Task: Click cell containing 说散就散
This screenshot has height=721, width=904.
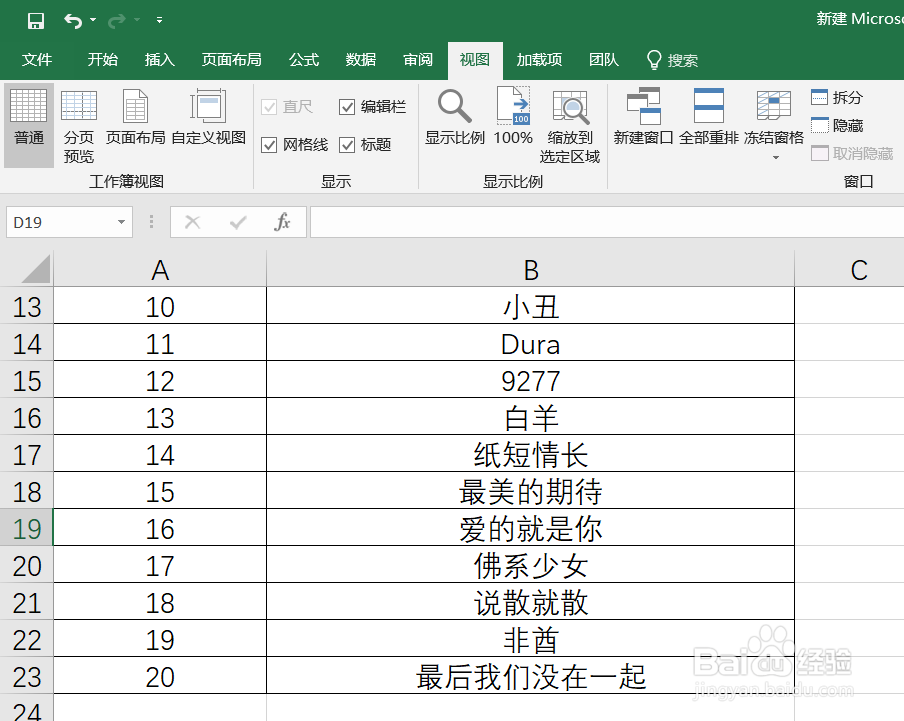Action: (x=530, y=602)
